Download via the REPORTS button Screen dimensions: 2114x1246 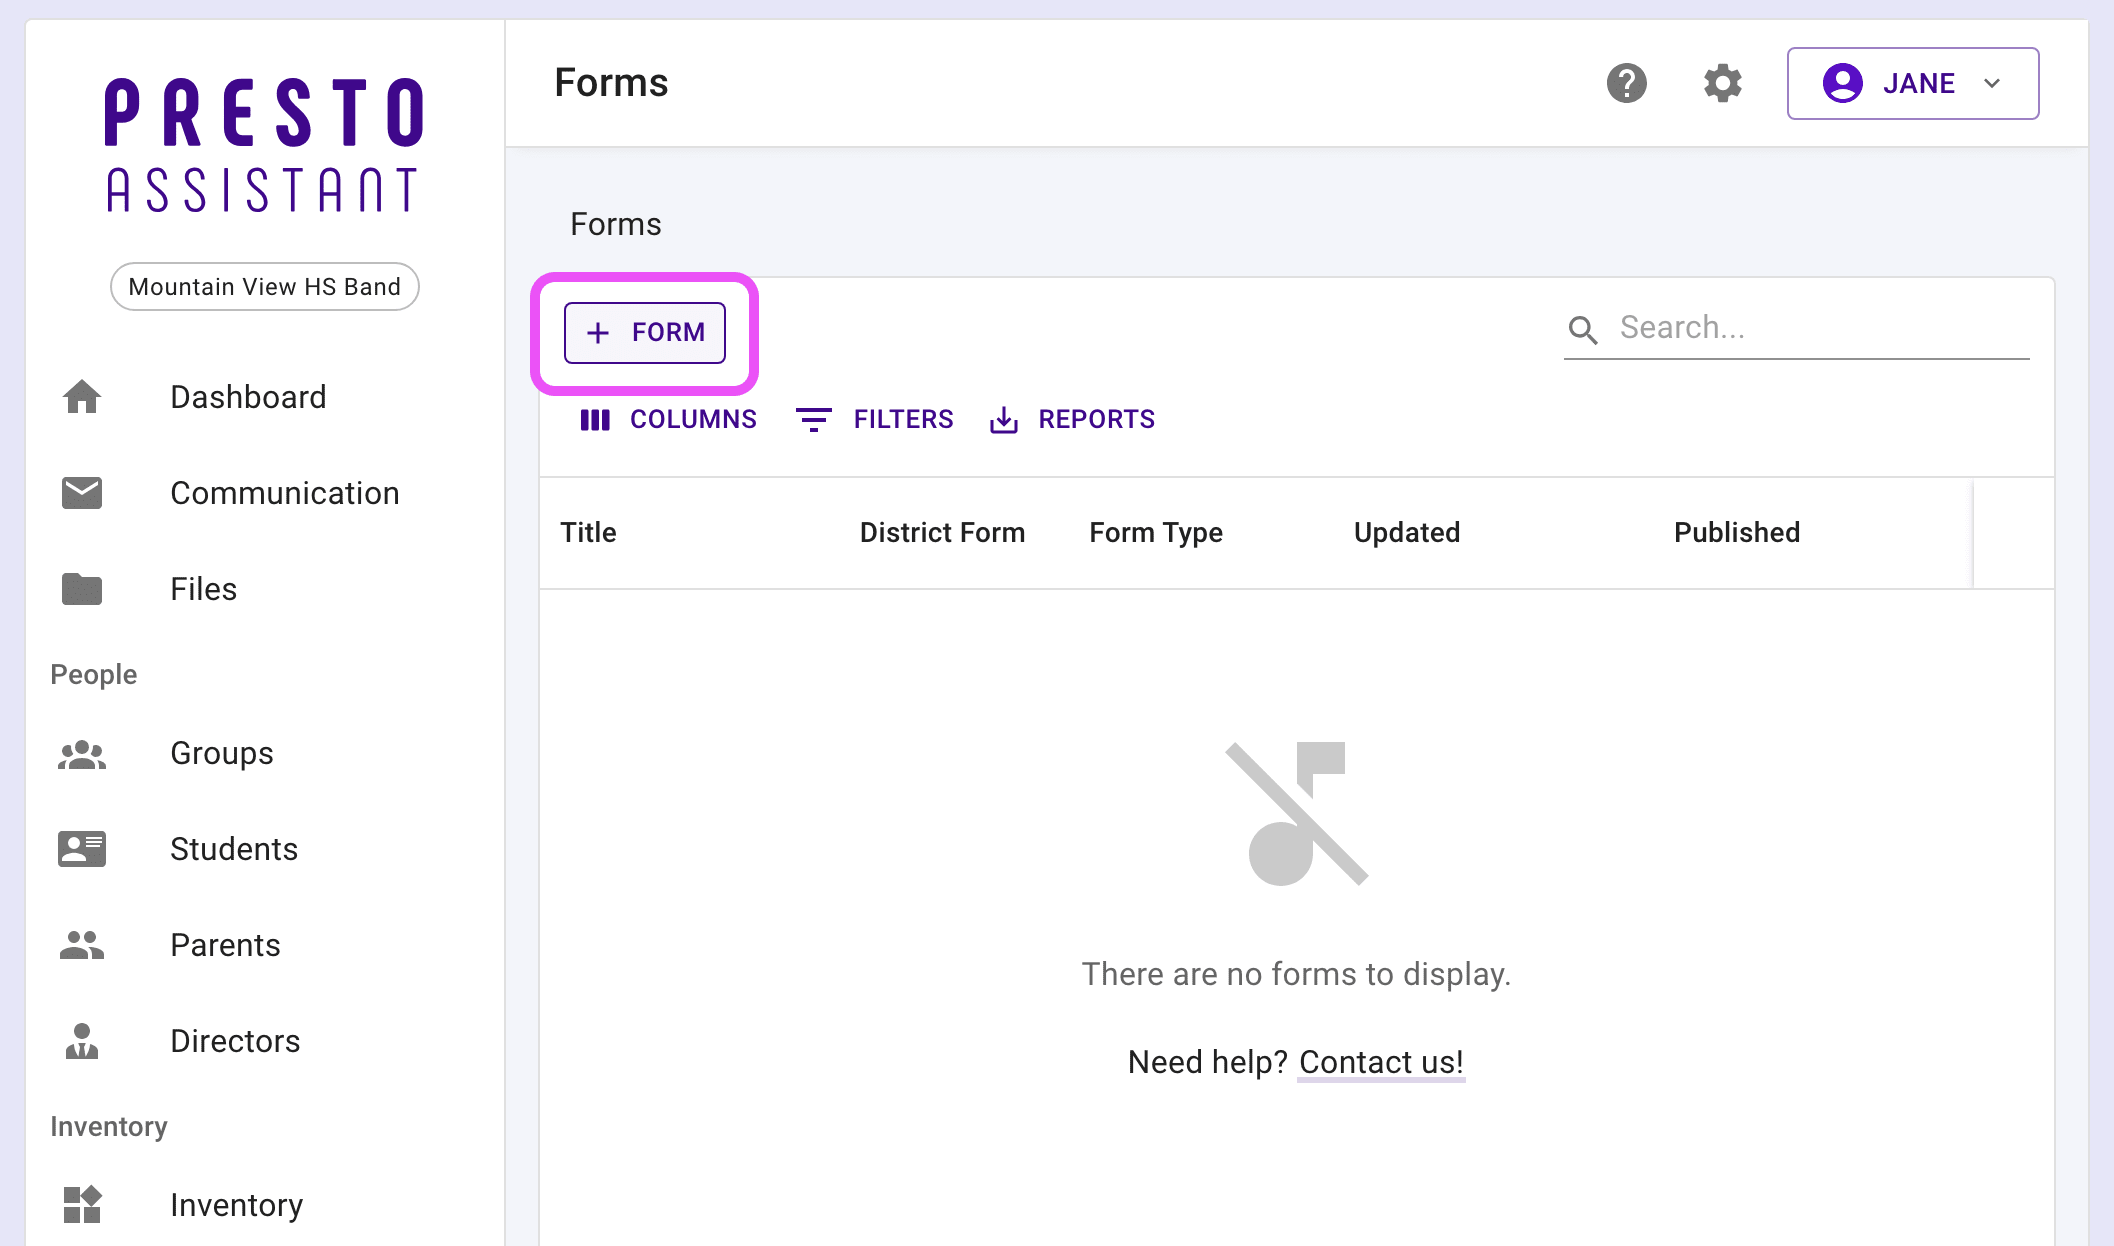[x=1073, y=419]
